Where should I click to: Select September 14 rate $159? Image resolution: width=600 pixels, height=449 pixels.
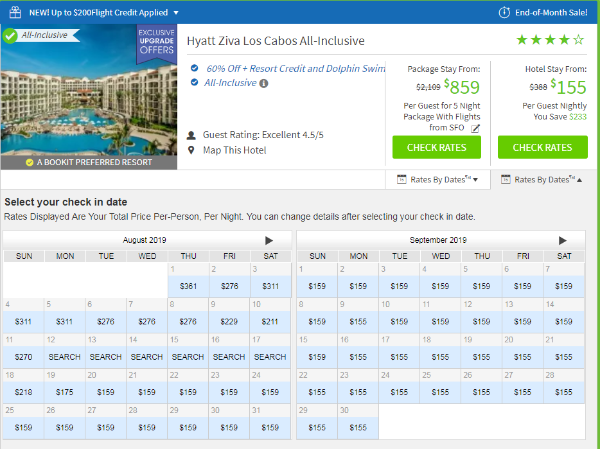click(564, 322)
